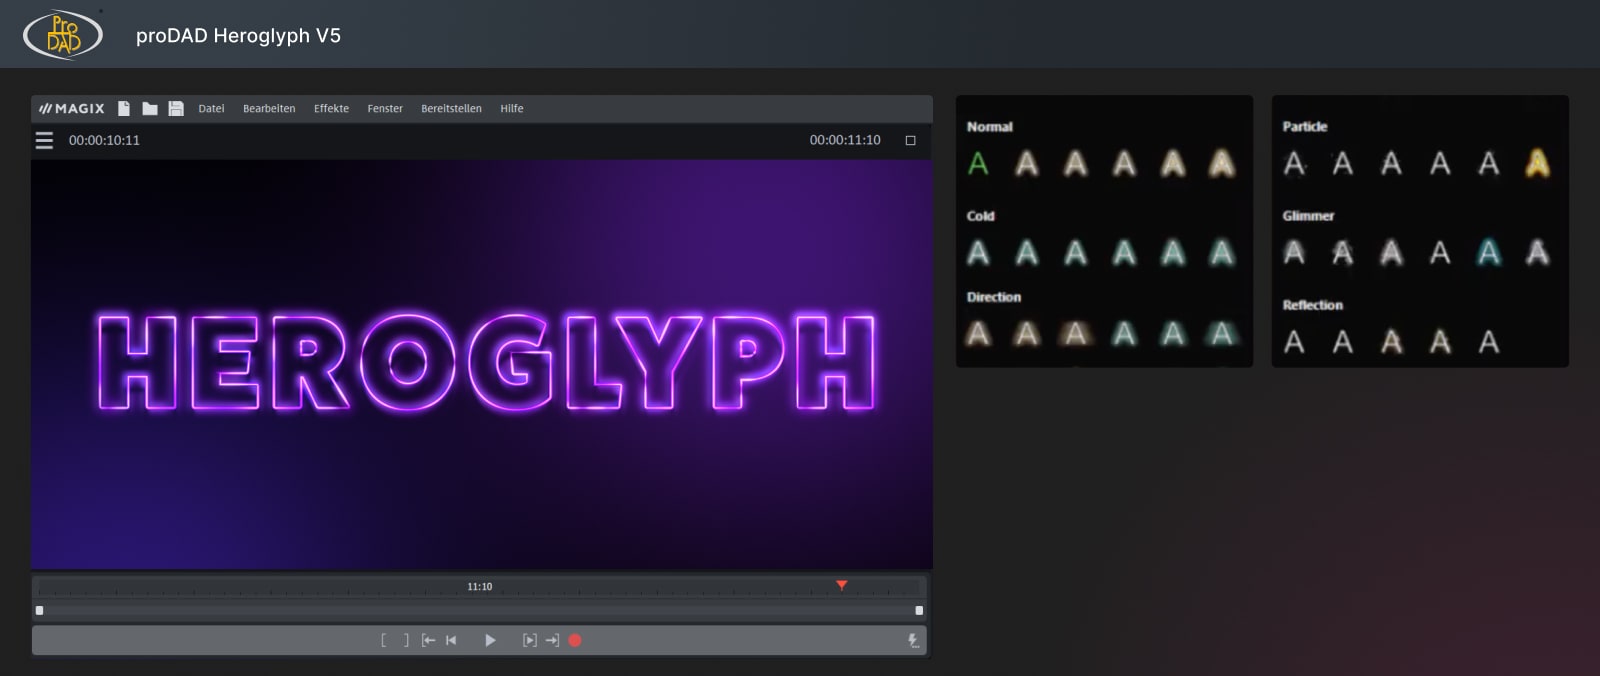Open the Bereitstellen menu
The image size is (1600, 676).
click(x=451, y=108)
